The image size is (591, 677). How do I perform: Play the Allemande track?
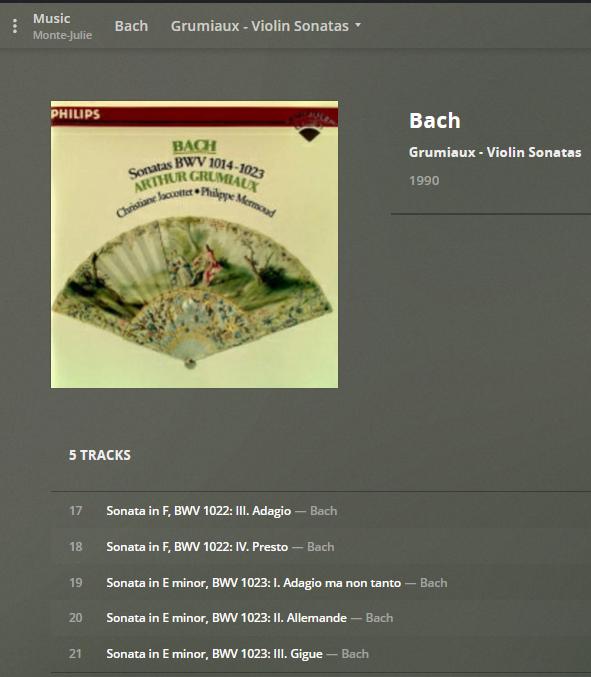tap(226, 618)
